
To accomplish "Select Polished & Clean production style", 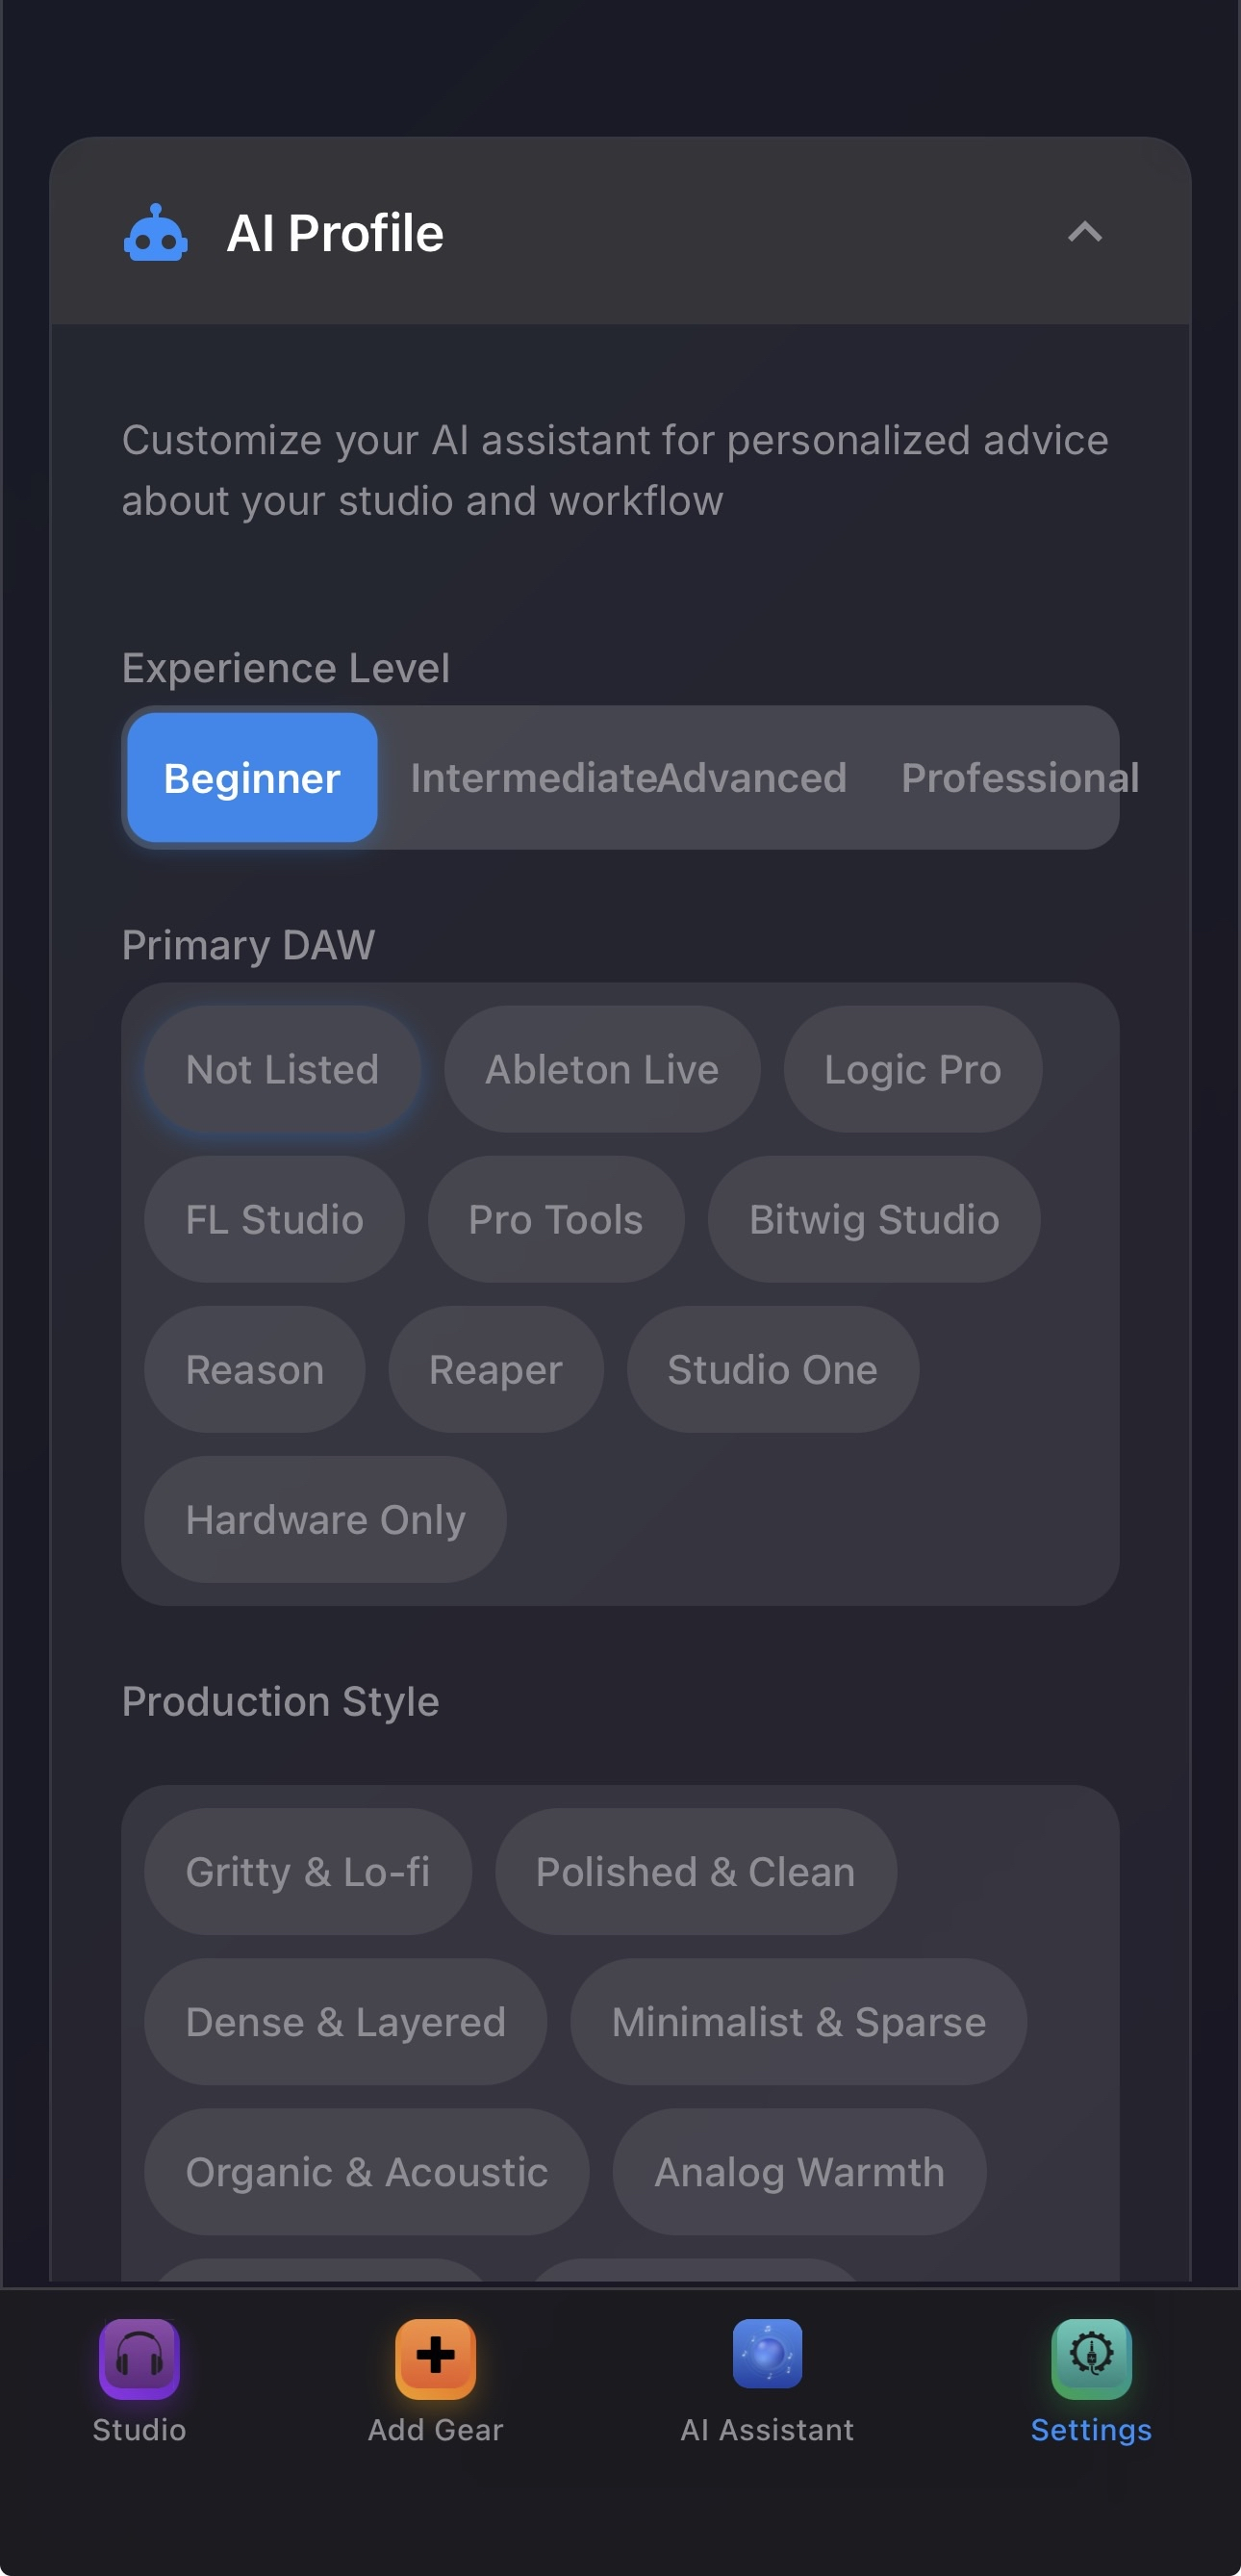I will tap(694, 1872).
